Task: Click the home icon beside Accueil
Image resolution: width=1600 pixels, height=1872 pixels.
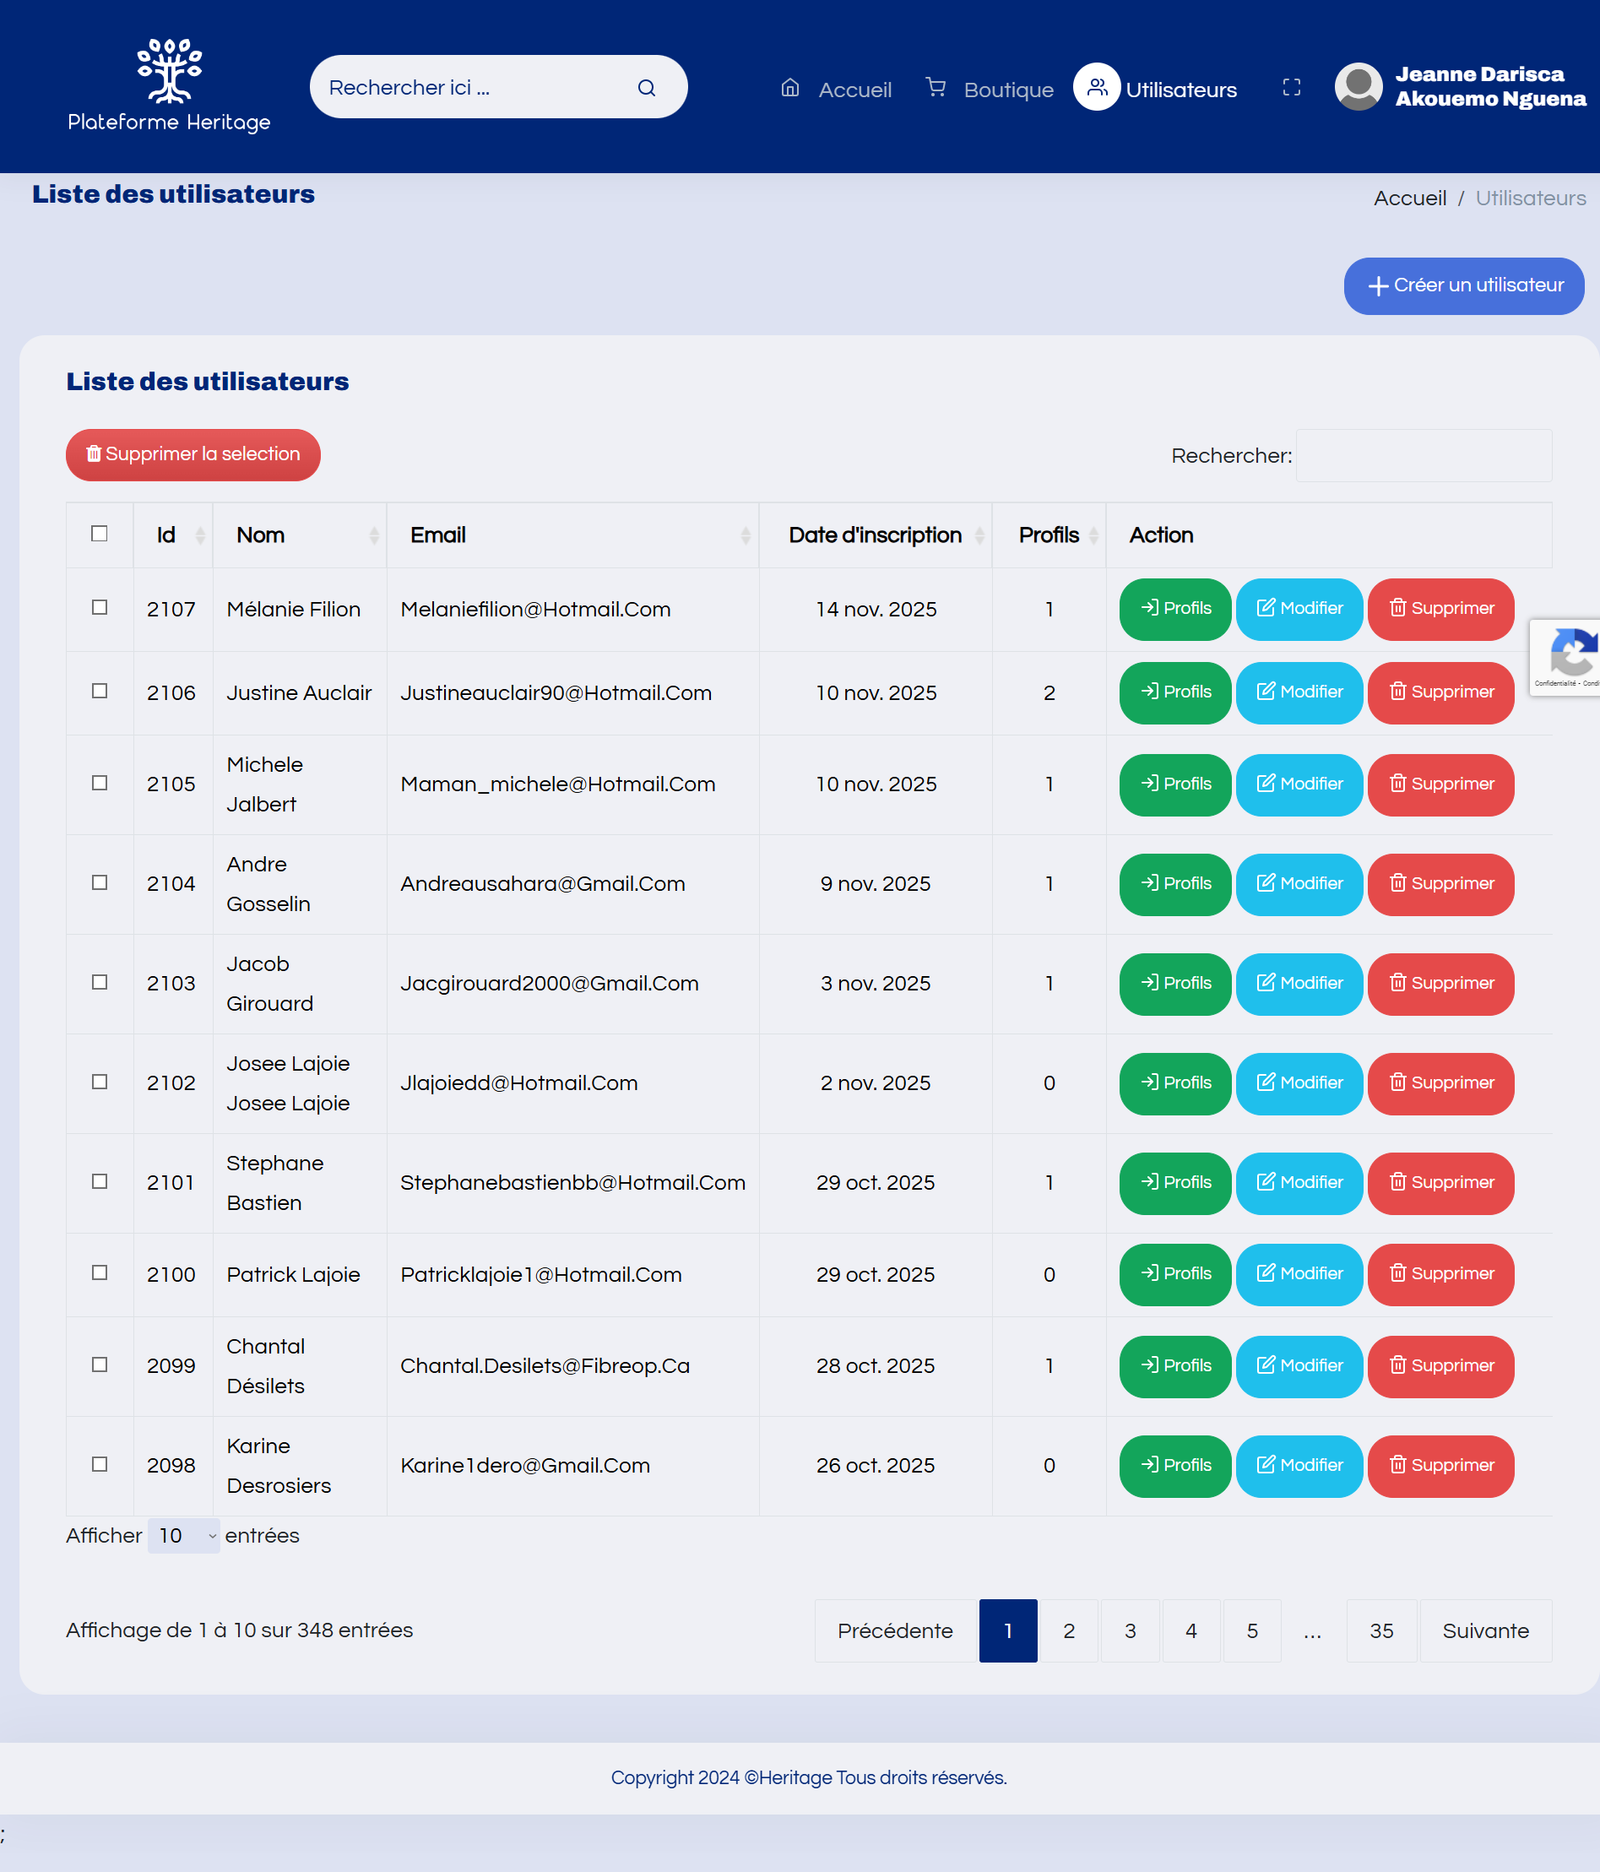Action: coord(790,88)
